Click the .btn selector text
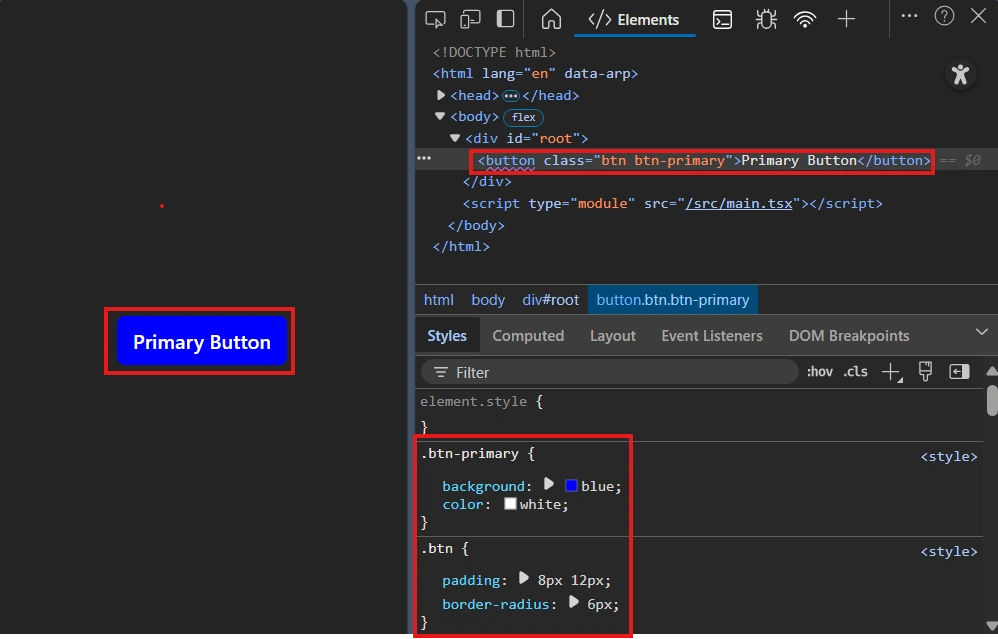Image resolution: width=998 pixels, height=639 pixels. [x=437, y=549]
